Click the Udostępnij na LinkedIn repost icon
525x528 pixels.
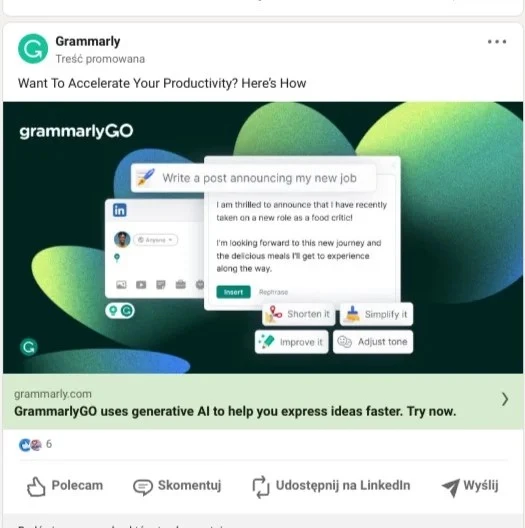pos(261,487)
